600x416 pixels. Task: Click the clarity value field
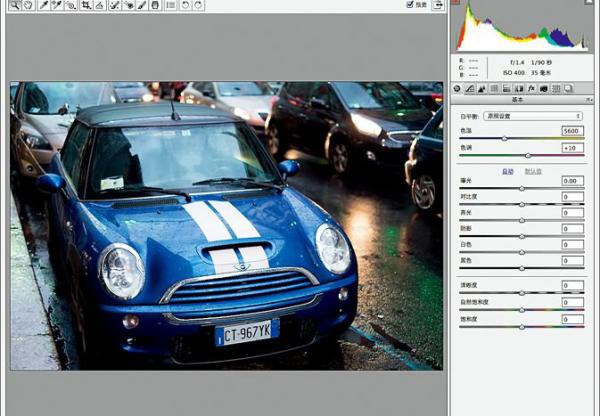(x=572, y=285)
